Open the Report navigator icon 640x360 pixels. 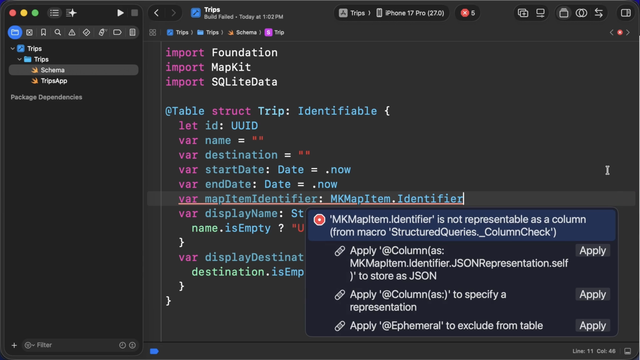132,32
